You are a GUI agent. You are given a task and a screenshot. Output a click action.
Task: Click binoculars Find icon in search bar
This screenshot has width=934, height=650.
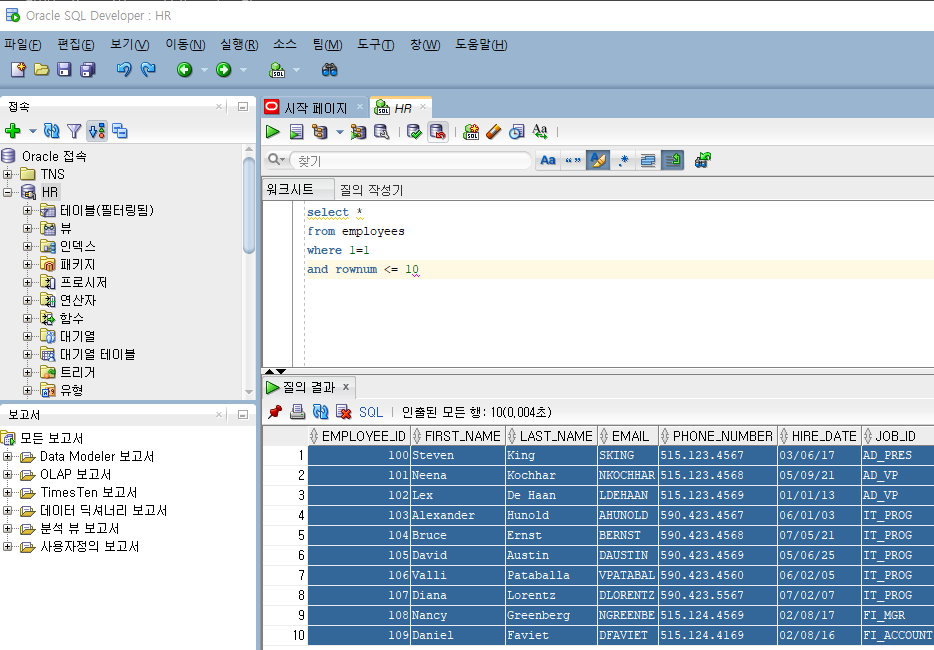coord(703,160)
